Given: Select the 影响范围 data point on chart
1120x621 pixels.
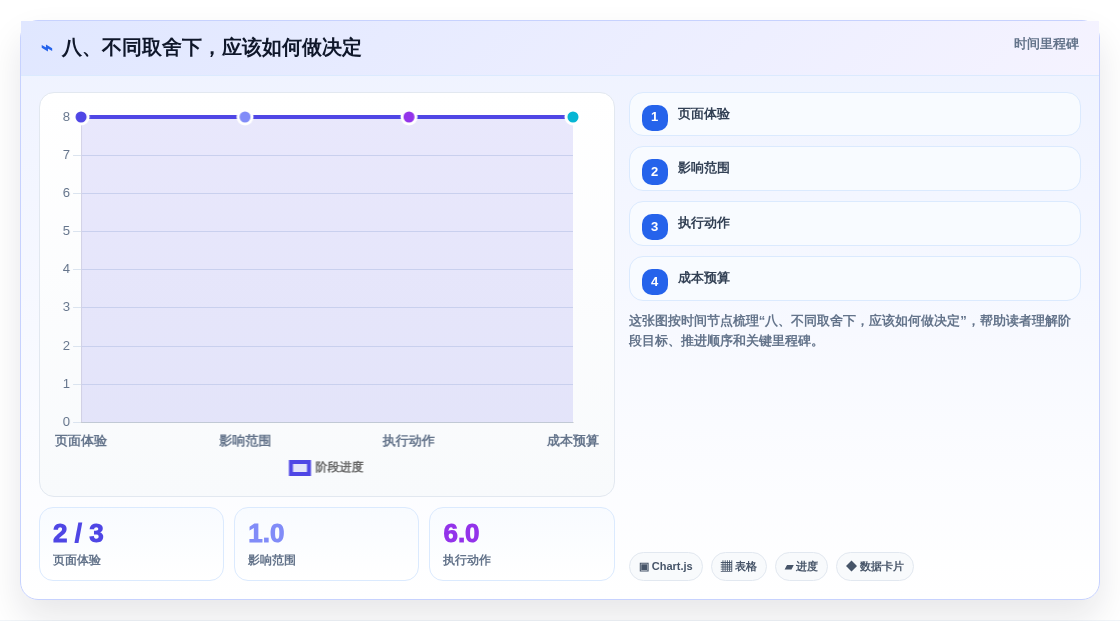Looking at the screenshot, I should click(x=245, y=117).
